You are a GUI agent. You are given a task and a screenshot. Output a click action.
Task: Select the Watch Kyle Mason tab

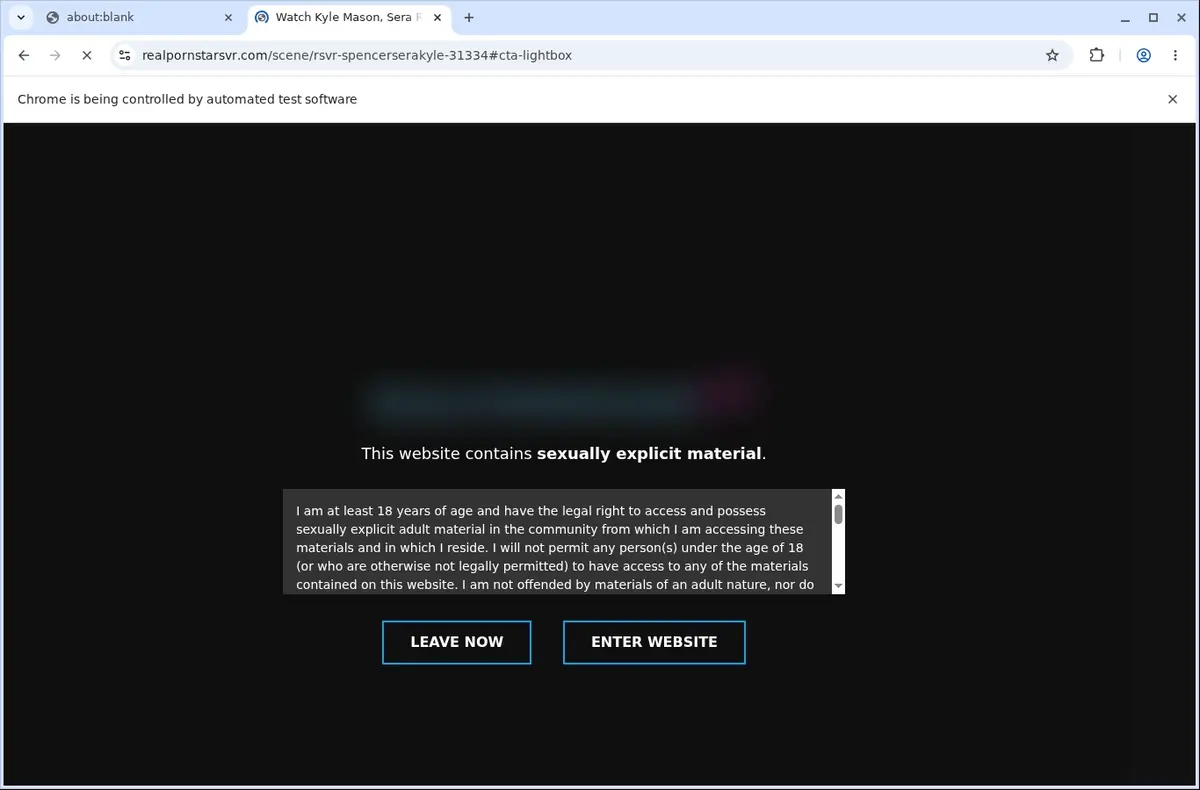point(349,17)
